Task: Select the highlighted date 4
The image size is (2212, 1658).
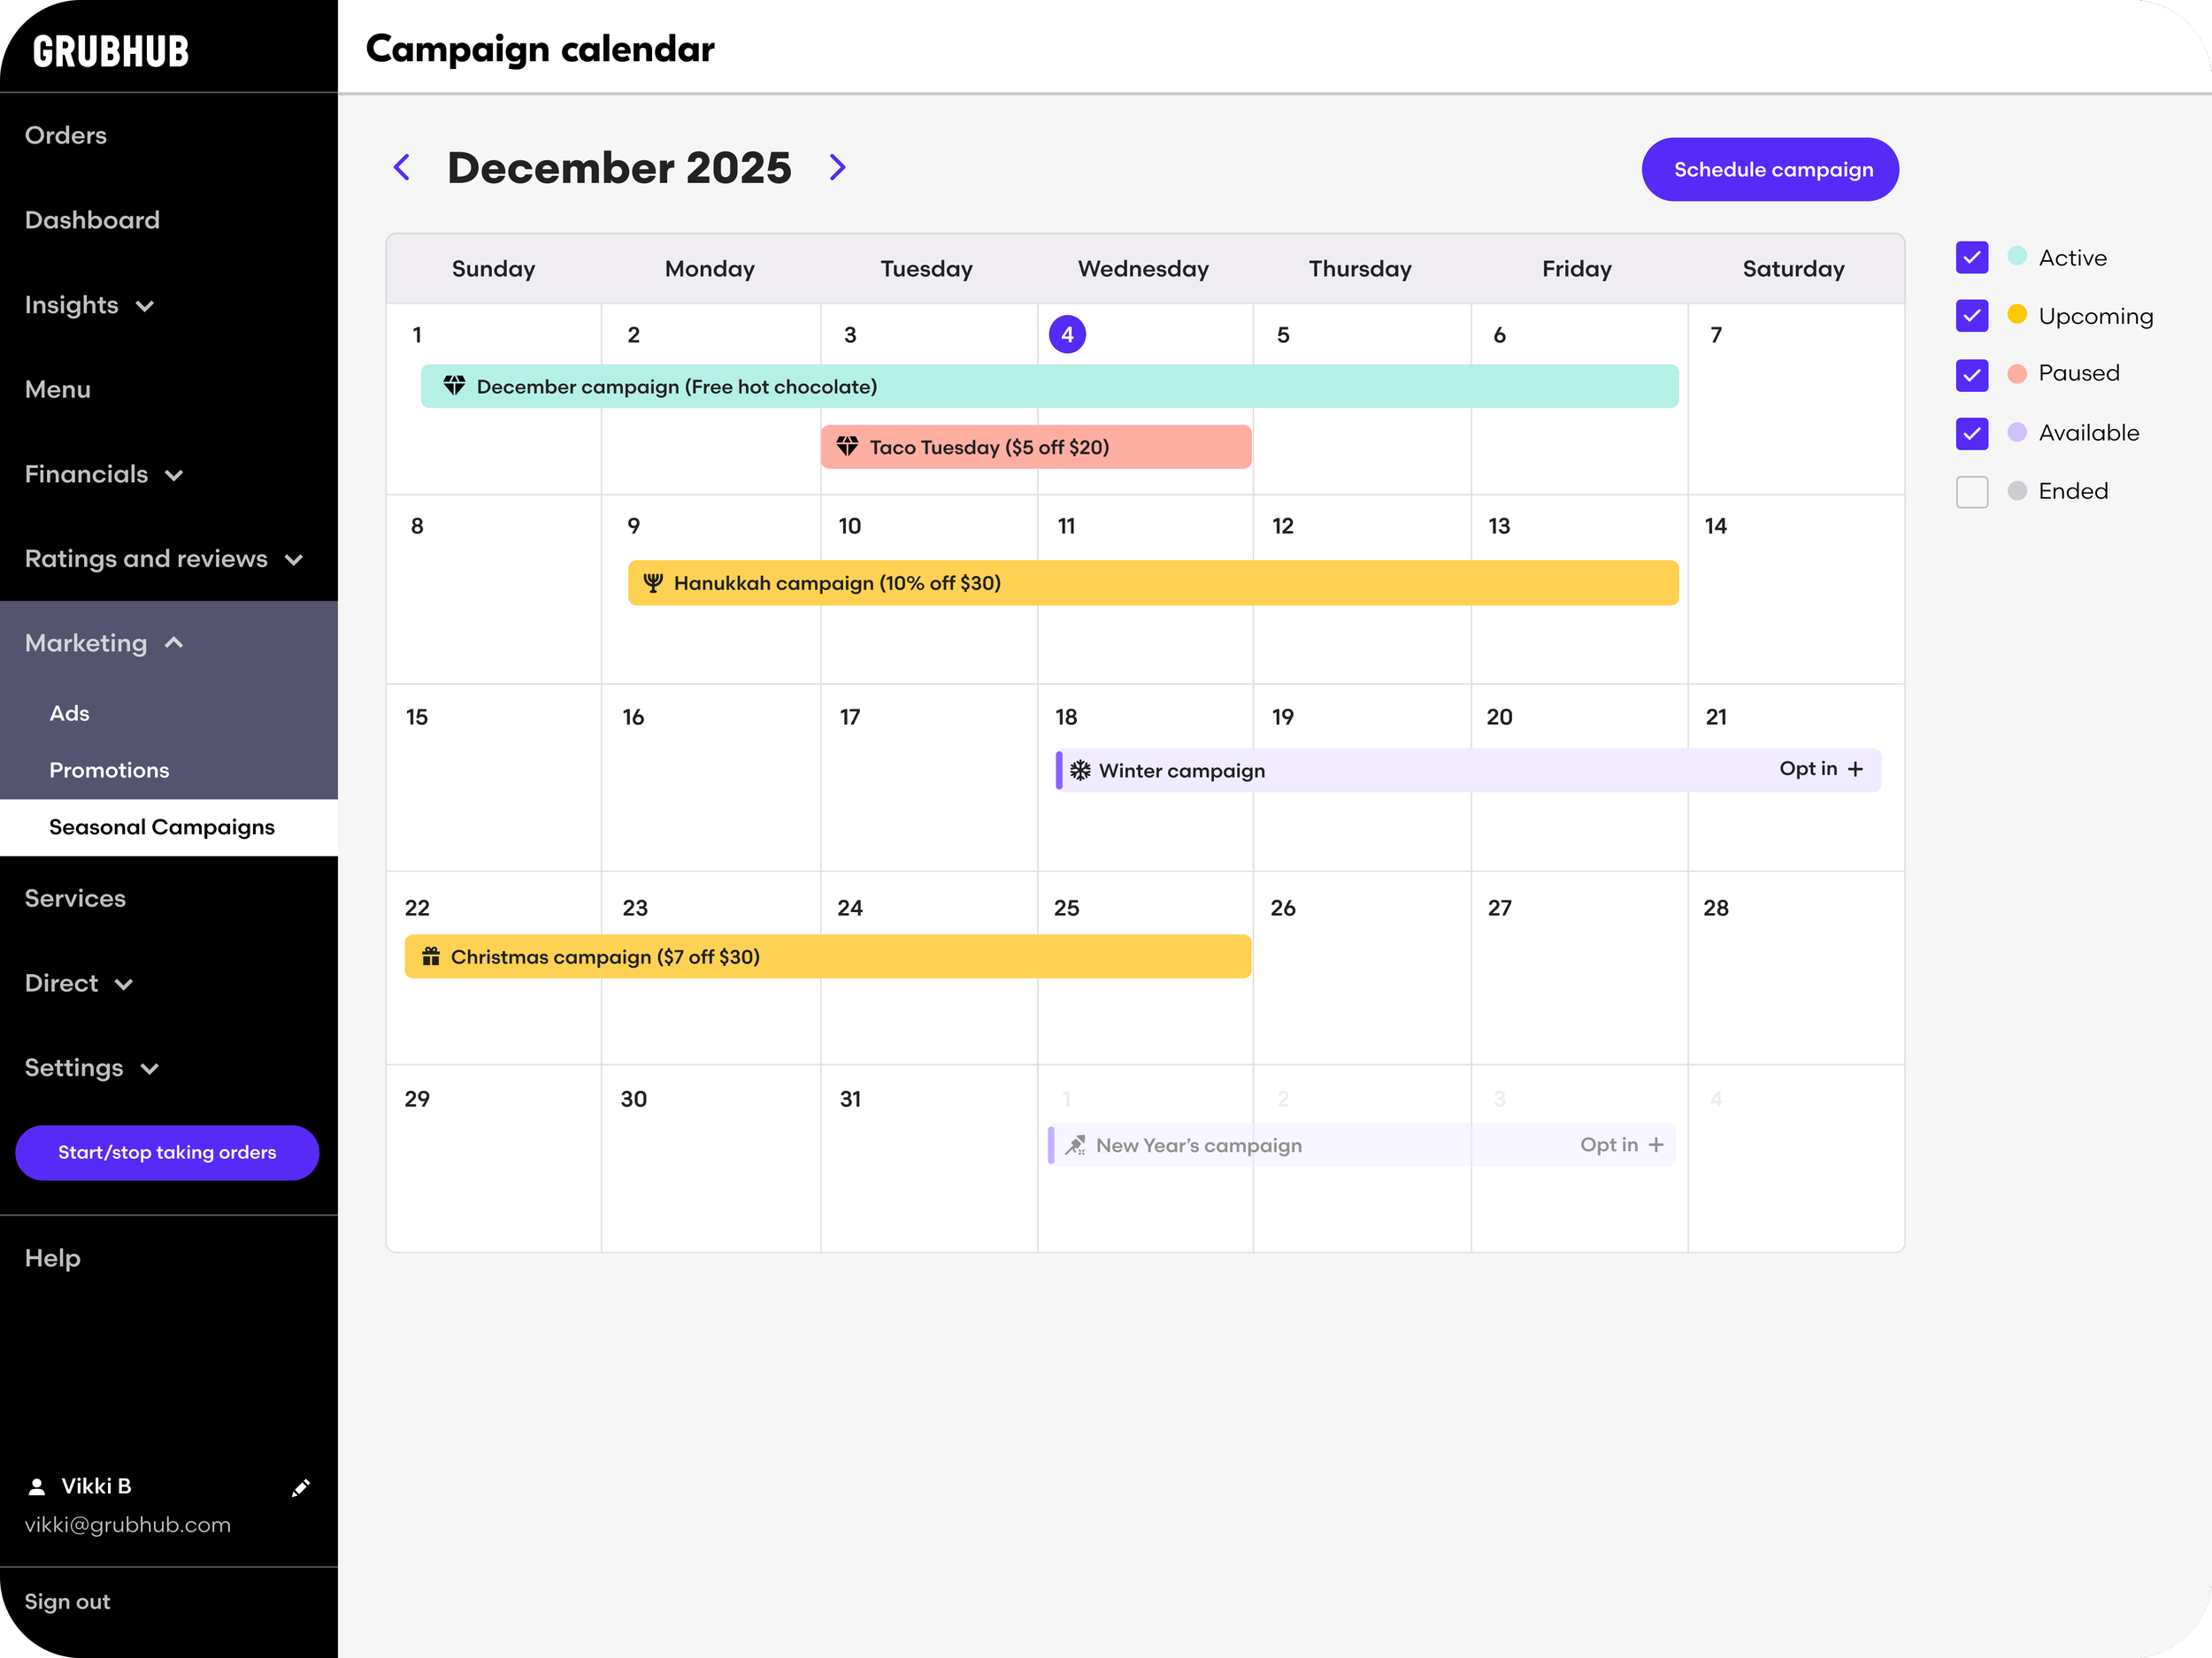Action: click(x=1067, y=335)
